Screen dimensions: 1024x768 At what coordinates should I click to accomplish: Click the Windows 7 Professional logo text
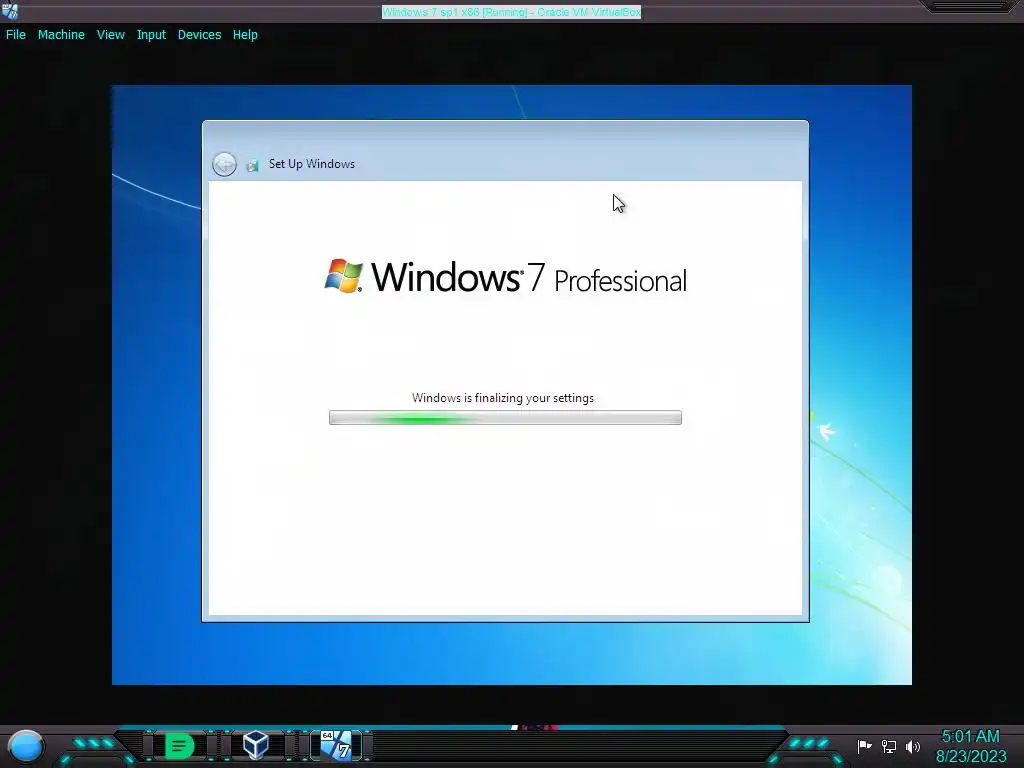528,278
